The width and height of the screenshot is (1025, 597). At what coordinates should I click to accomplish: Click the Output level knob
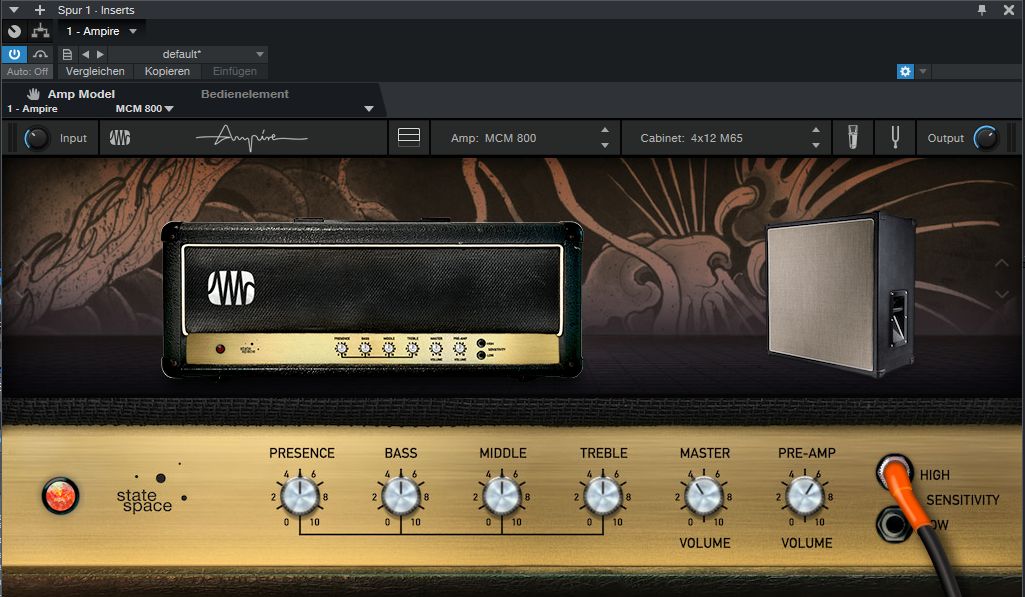tap(986, 138)
